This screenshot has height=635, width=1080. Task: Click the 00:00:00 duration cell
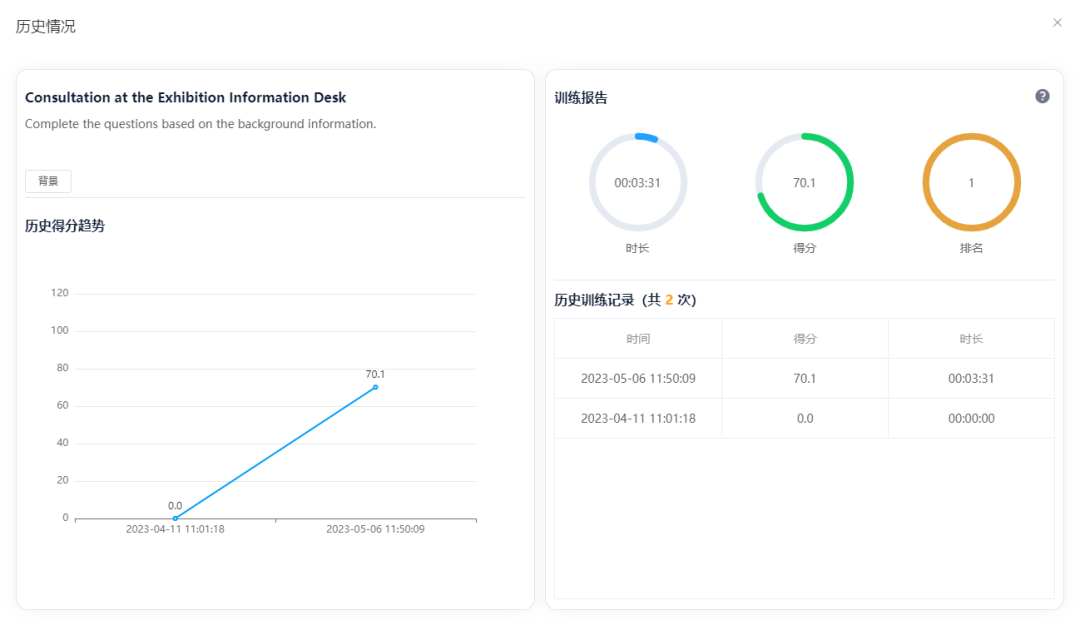point(971,418)
